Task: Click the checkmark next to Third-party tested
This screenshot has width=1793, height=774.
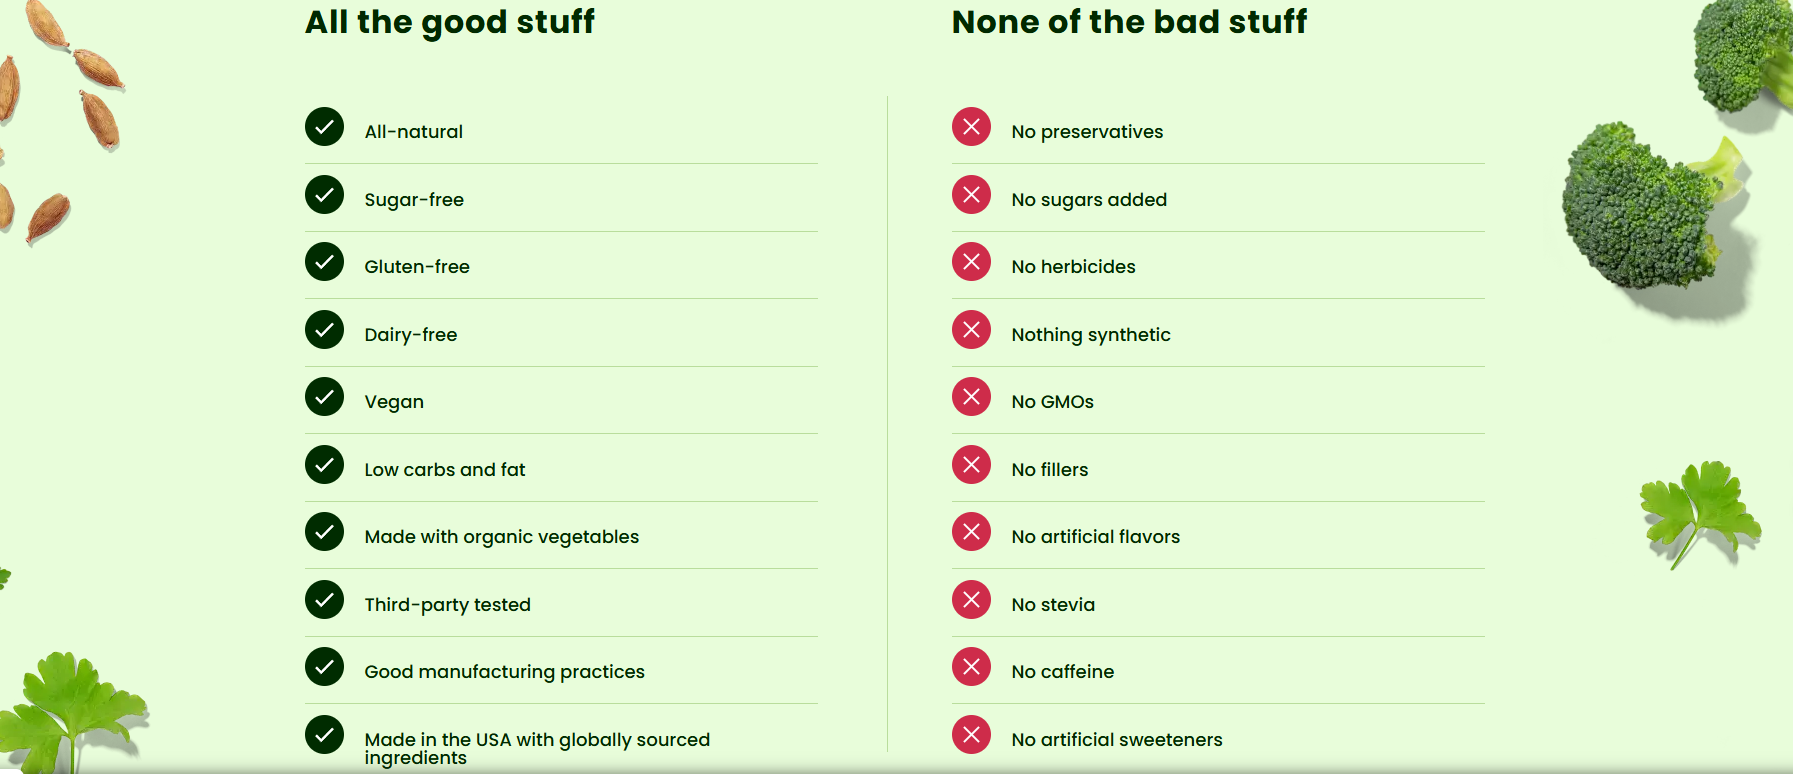Action: coord(324,600)
